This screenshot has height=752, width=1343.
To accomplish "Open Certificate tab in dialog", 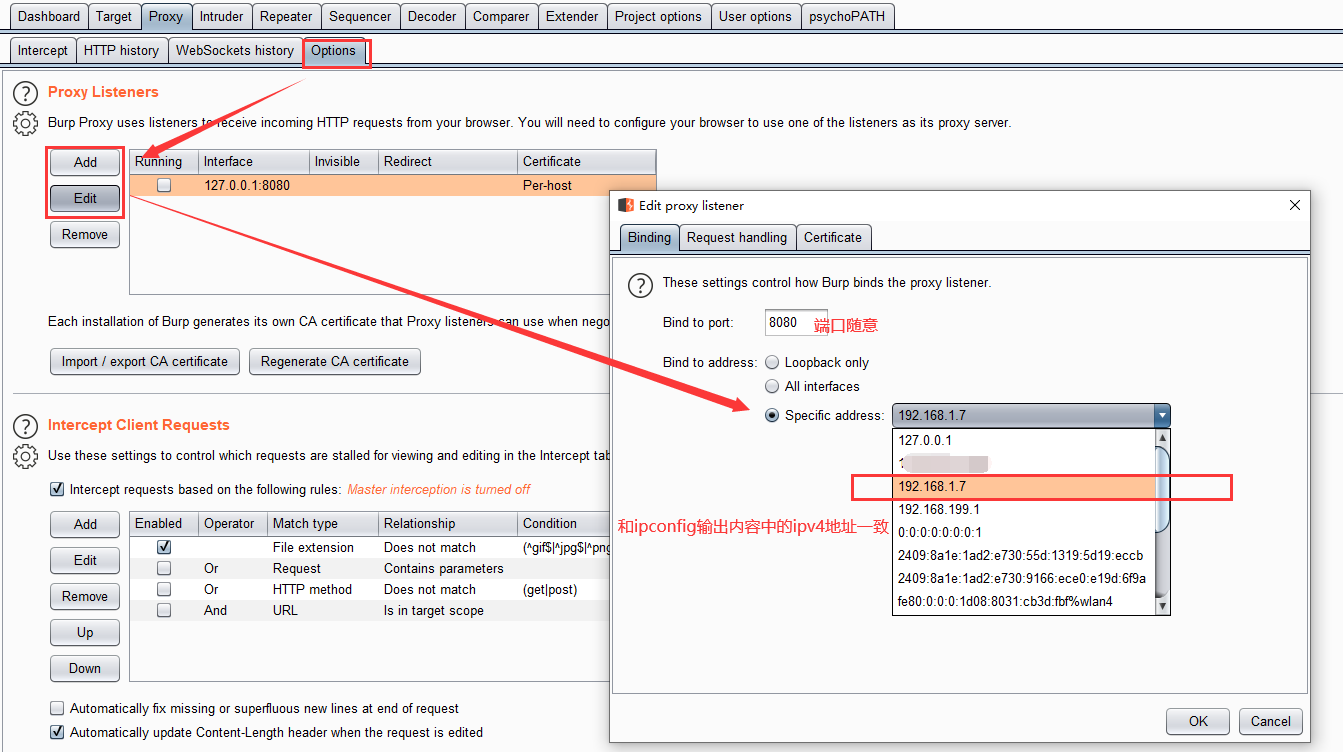I will pos(833,237).
